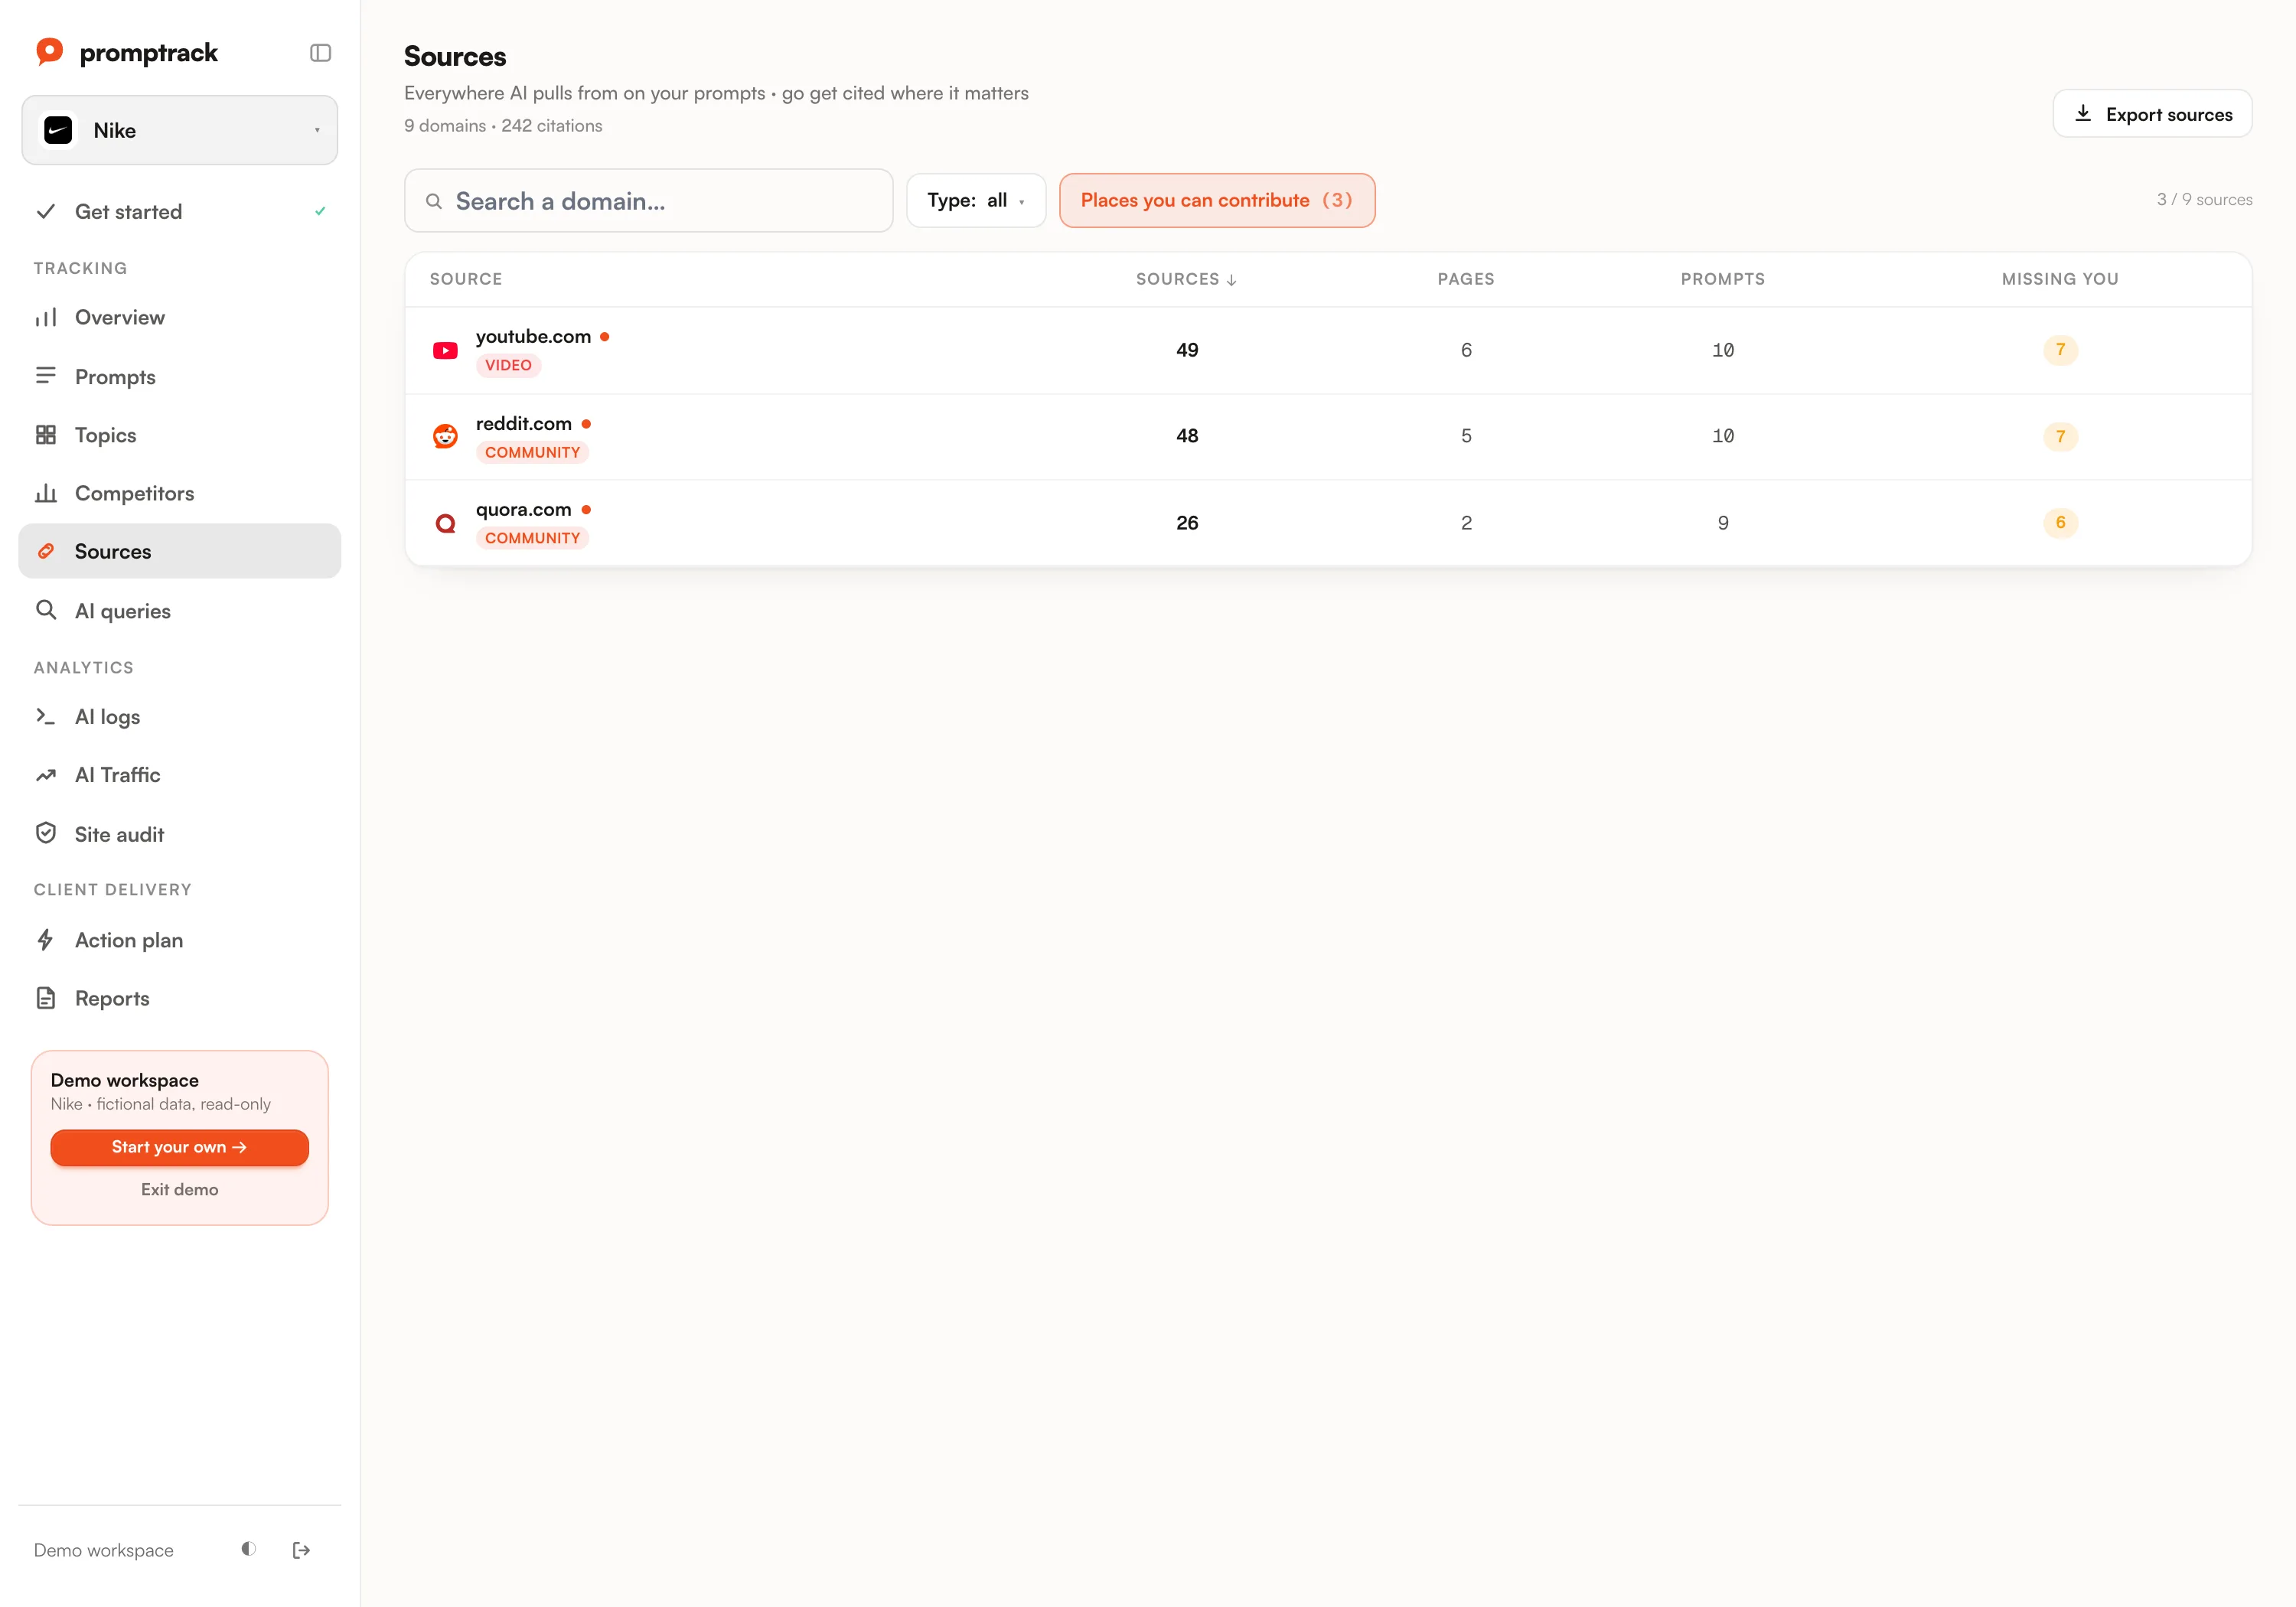2296x1607 pixels.
Task: Toggle dark mode with the half-circle icon
Action: pos(249,1549)
